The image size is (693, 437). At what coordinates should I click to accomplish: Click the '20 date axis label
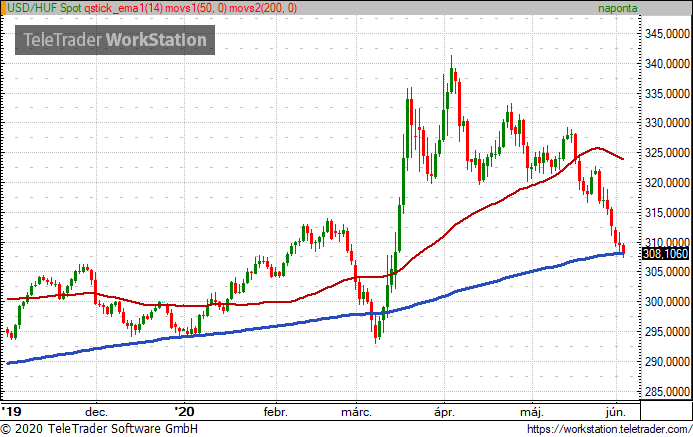point(184,412)
